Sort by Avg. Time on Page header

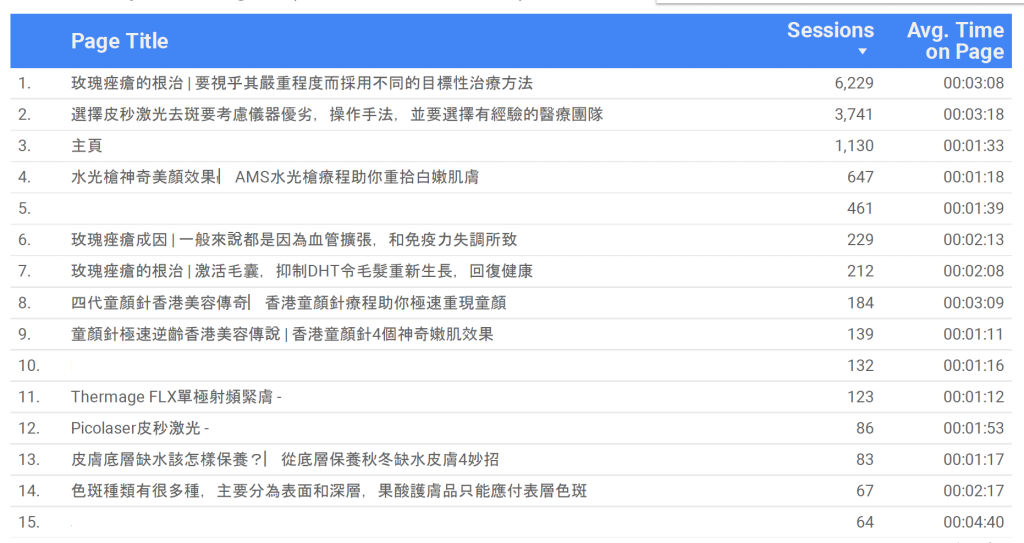[x=954, y=41]
